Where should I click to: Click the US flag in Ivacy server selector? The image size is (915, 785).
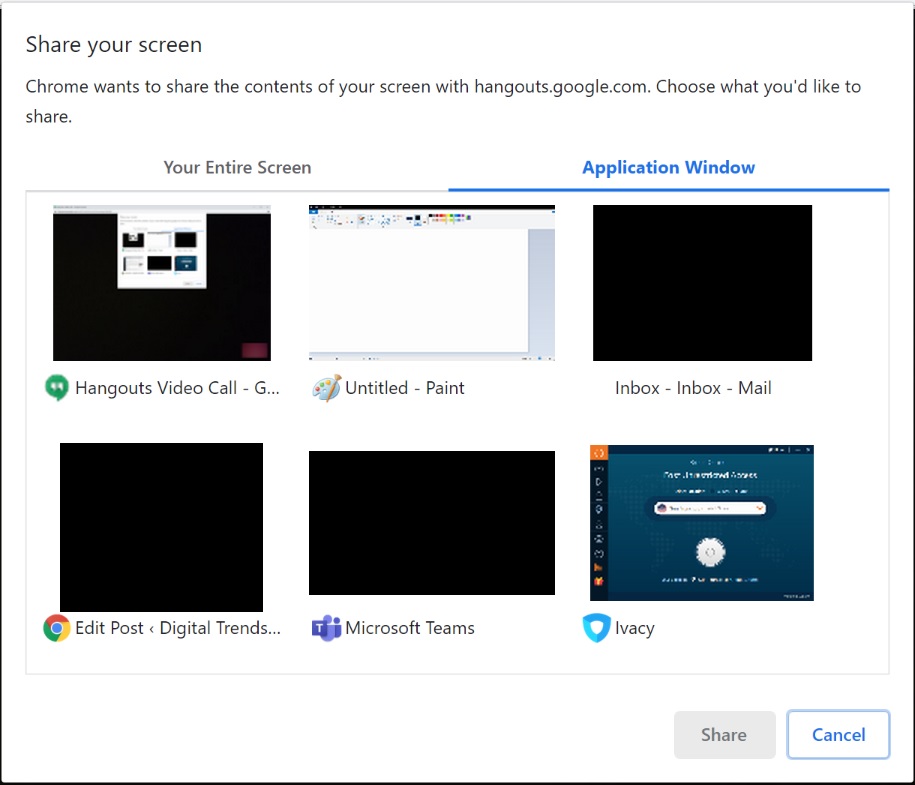coord(661,508)
